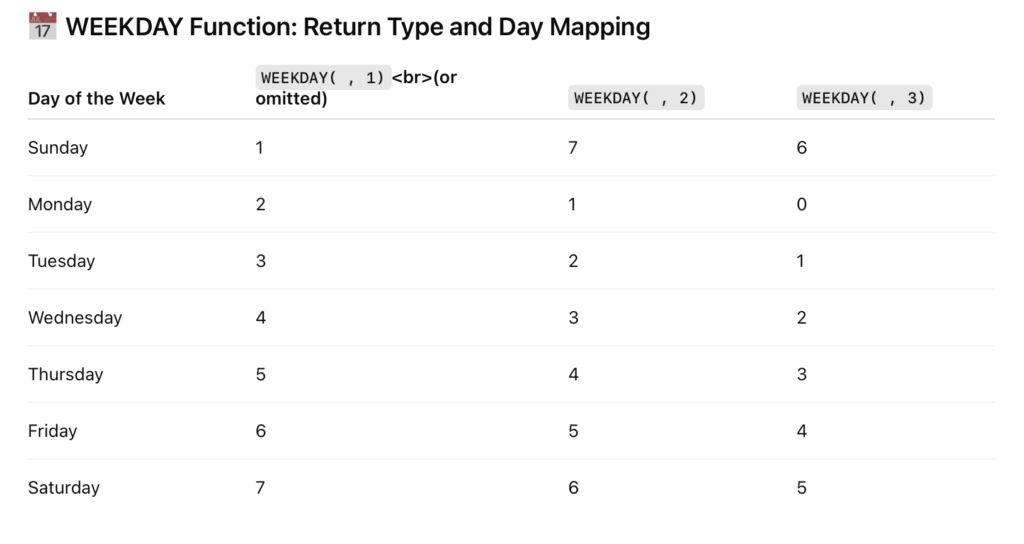The height and width of the screenshot is (544, 1024).
Task: Click Saturday's value 7 in first WEEKDAY column
Action: click(x=260, y=488)
